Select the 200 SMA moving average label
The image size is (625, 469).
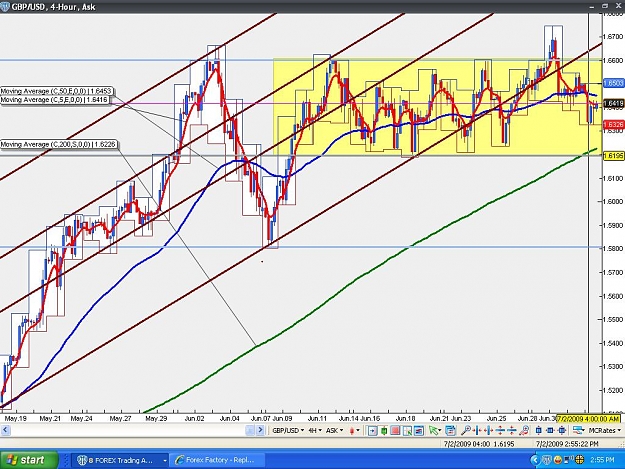[x=59, y=144]
